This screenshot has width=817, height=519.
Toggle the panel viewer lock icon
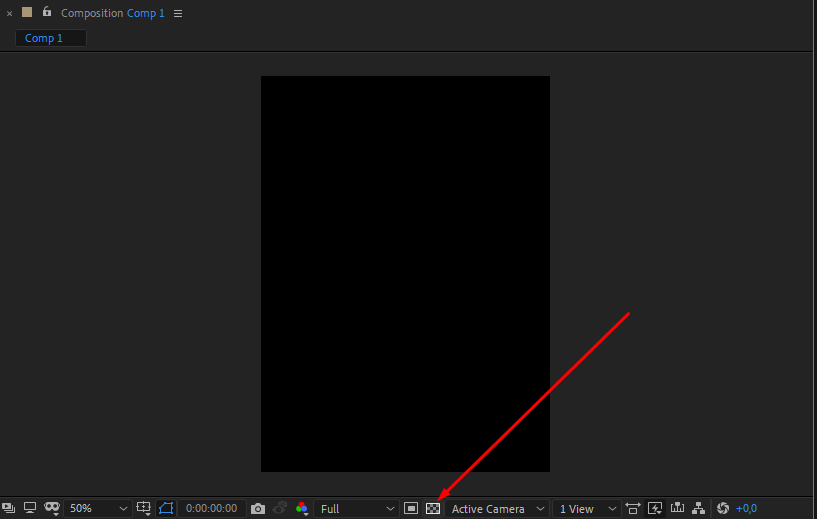click(47, 11)
